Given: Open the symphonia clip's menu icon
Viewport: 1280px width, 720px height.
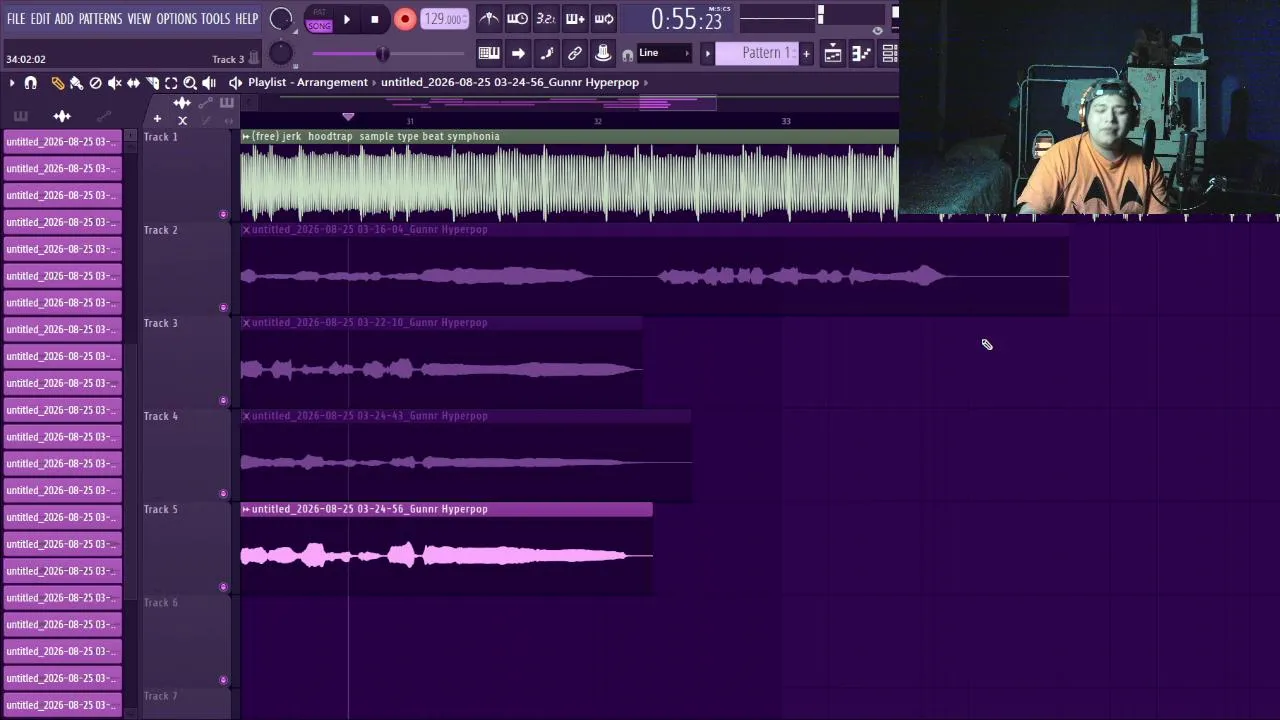Looking at the screenshot, I should tap(246, 136).
